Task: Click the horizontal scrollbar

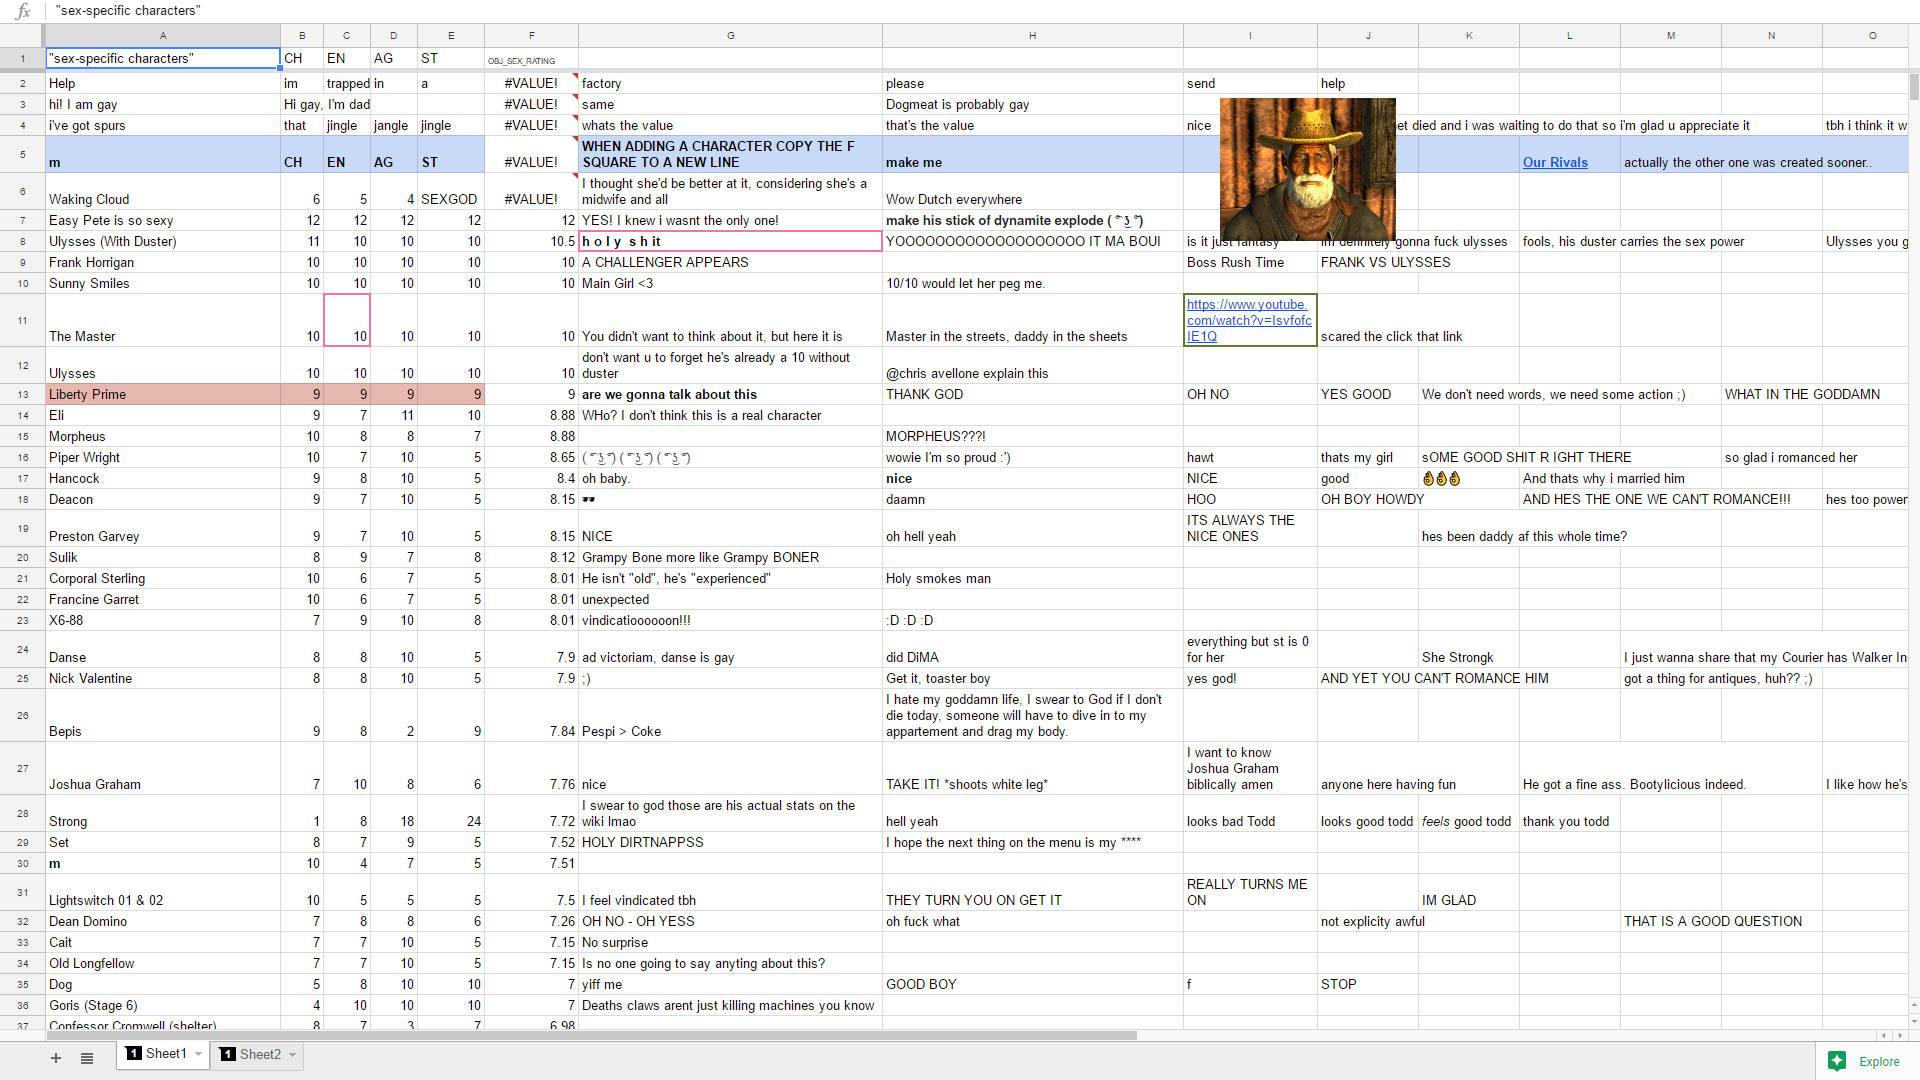Action: click(x=592, y=1035)
